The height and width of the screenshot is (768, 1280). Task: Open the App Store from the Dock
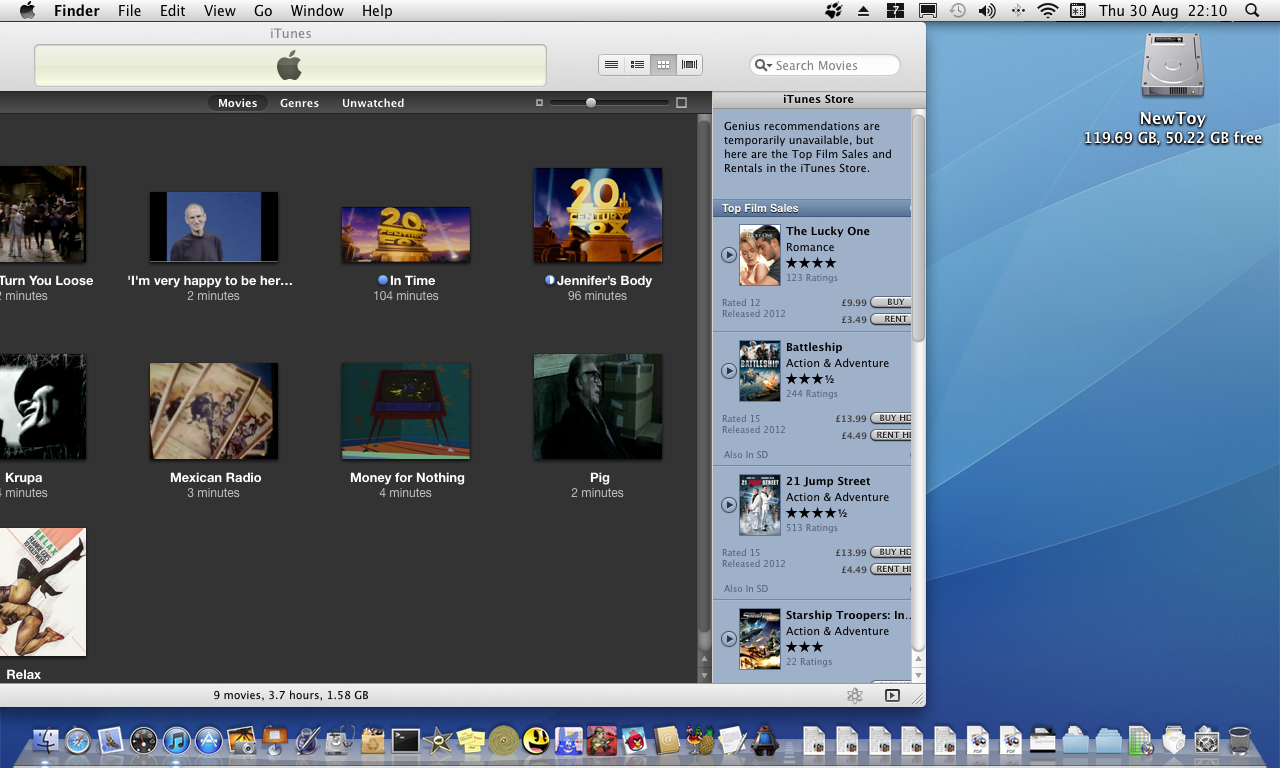(208, 741)
